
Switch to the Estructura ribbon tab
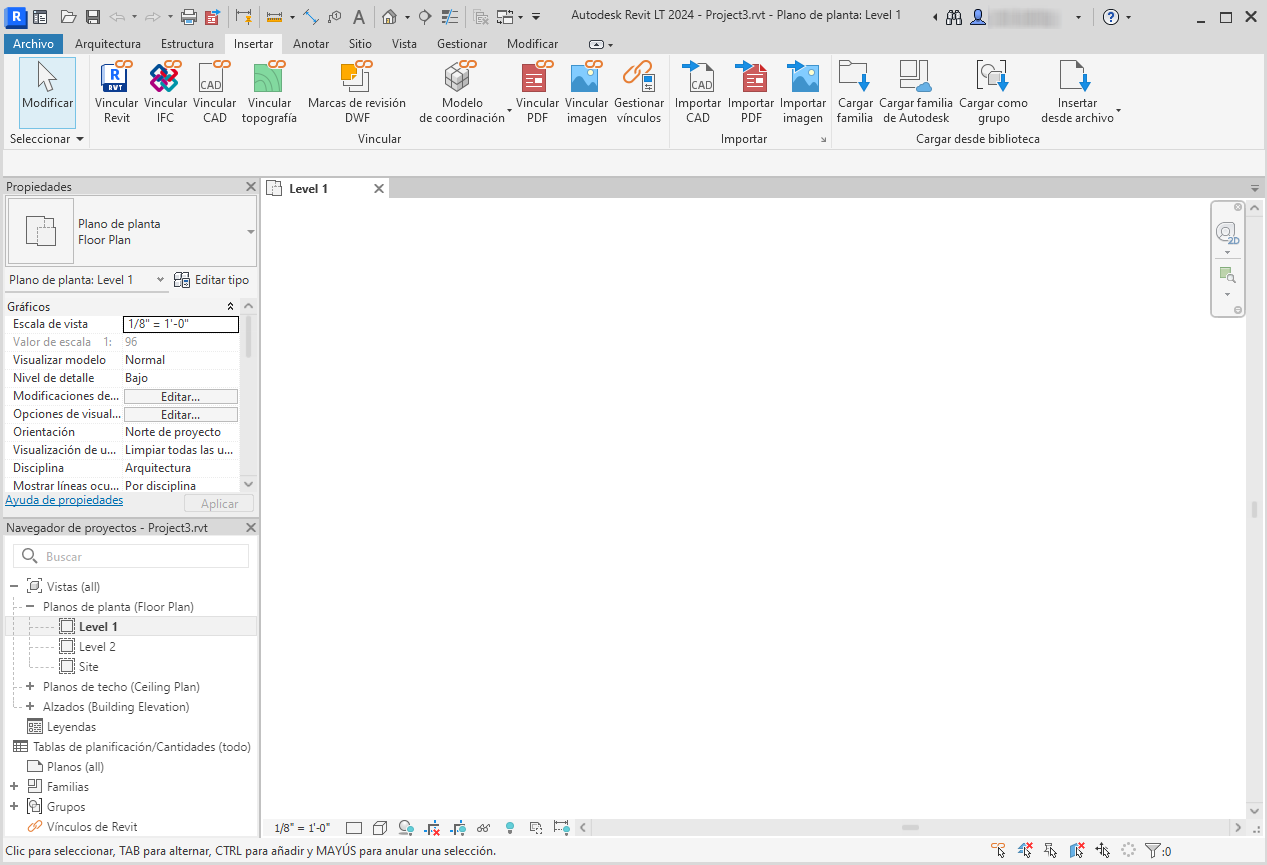(x=187, y=44)
